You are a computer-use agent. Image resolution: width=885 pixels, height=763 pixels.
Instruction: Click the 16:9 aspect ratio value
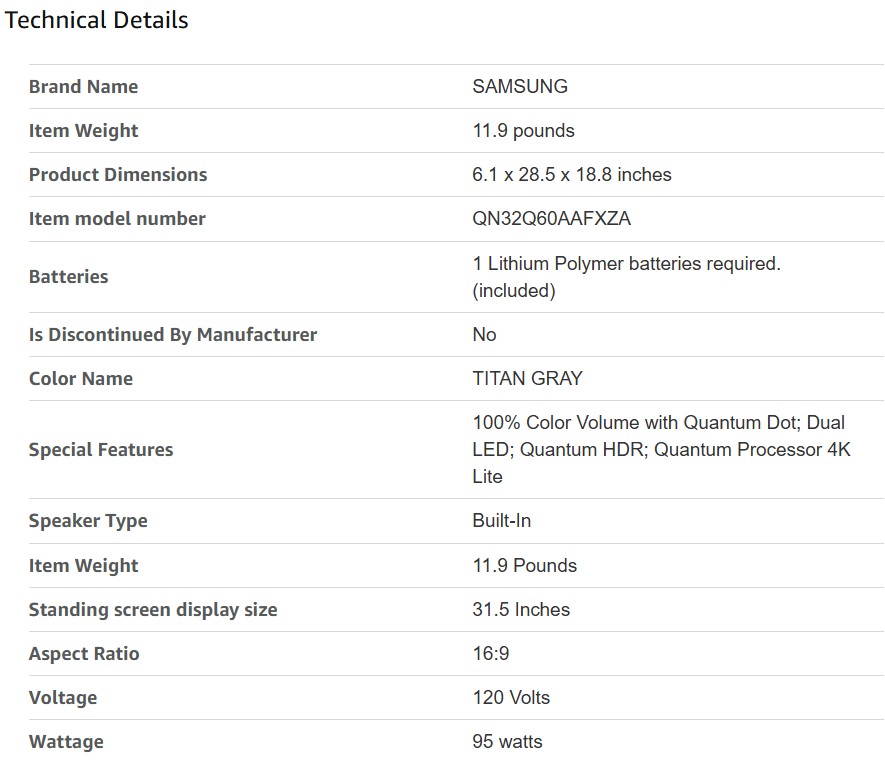point(491,654)
